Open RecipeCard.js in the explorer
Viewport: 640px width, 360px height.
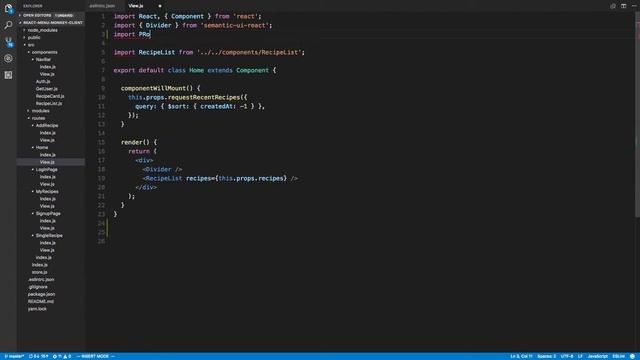pos(50,96)
